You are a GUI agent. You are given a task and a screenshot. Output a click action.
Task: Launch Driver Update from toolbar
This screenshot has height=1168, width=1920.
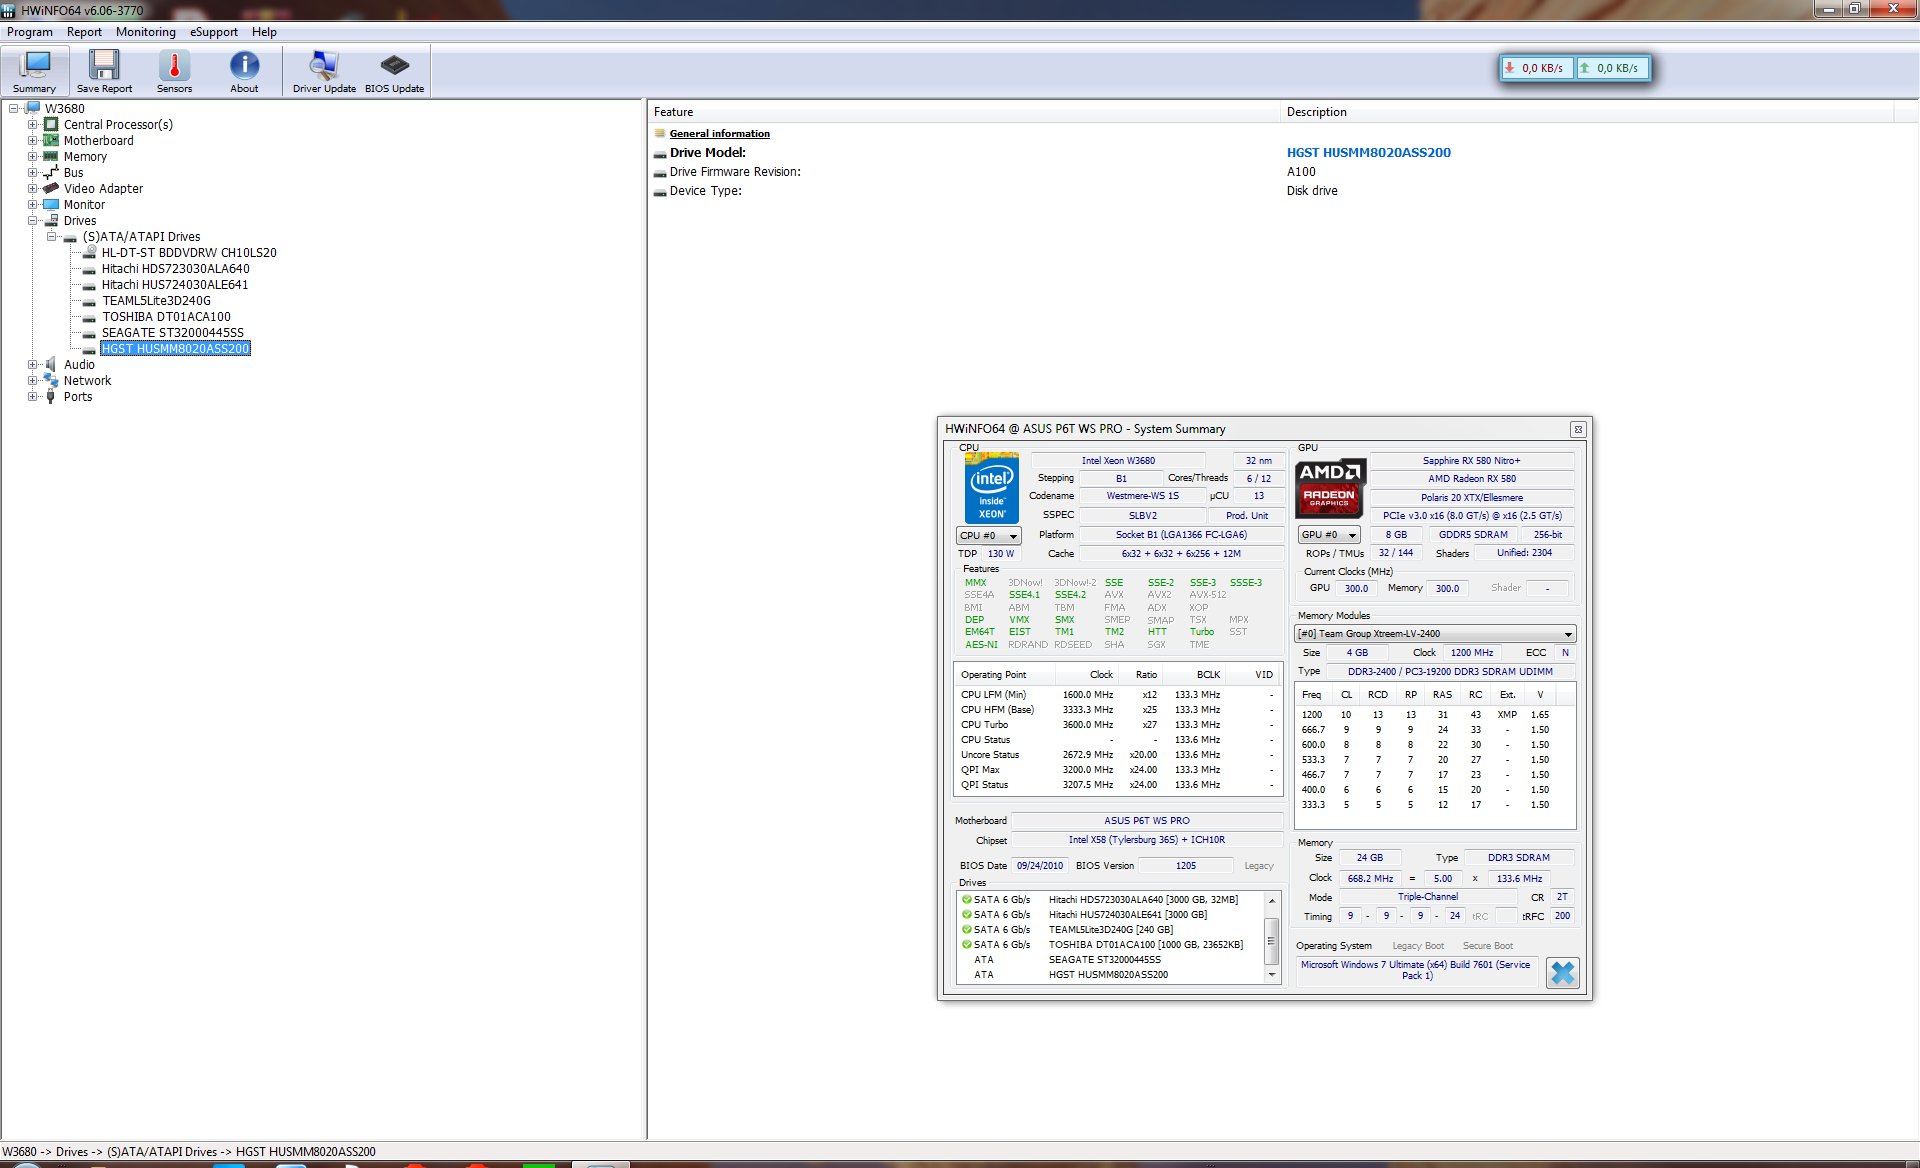tap(324, 71)
